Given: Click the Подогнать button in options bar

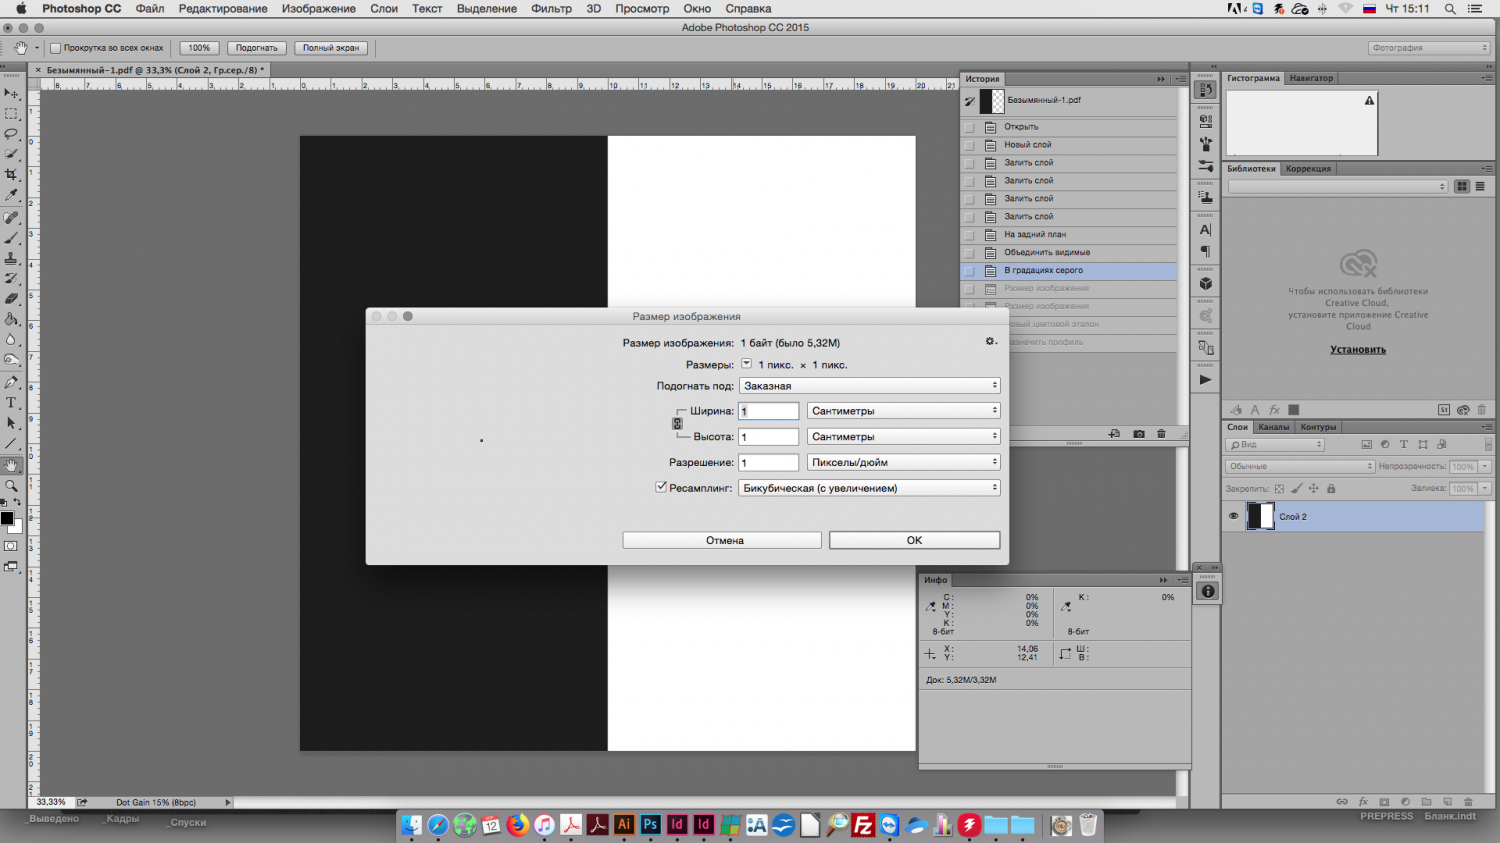Looking at the screenshot, I should pyautogui.click(x=257, y=48).
